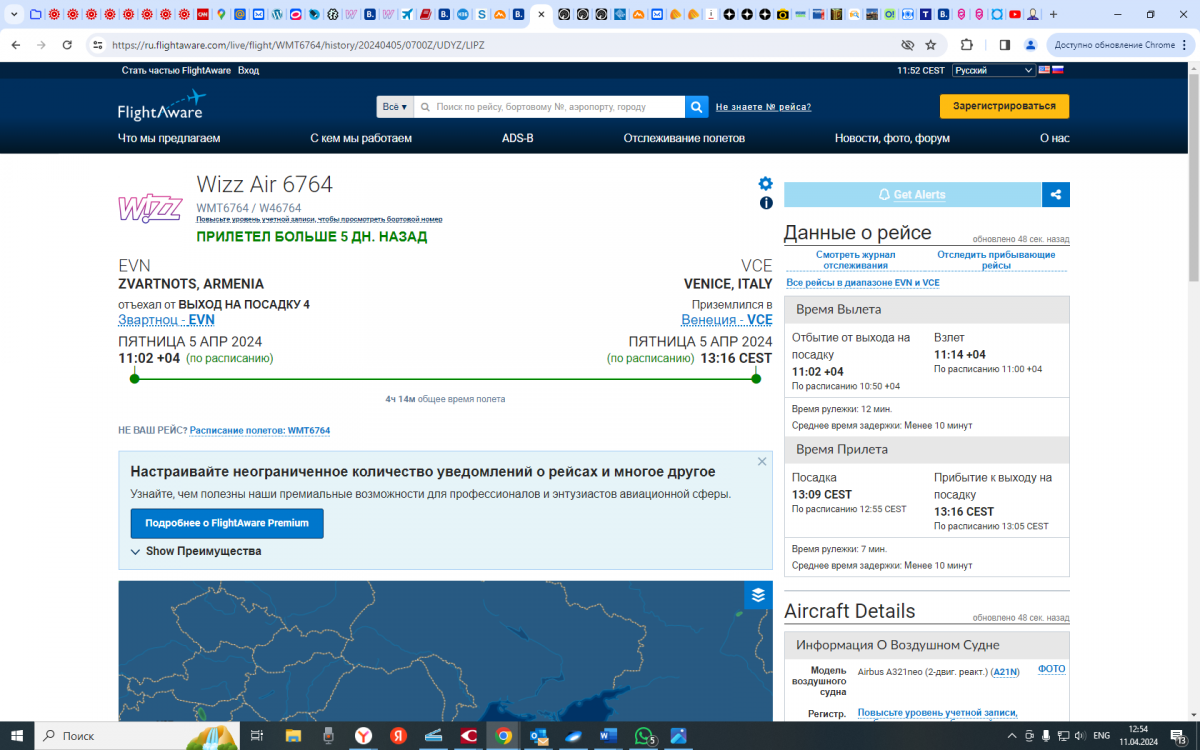The height and width of the screenshot is (750, 1200).
Task: Open Chrome from the taskbar
Action: point(503,735)
